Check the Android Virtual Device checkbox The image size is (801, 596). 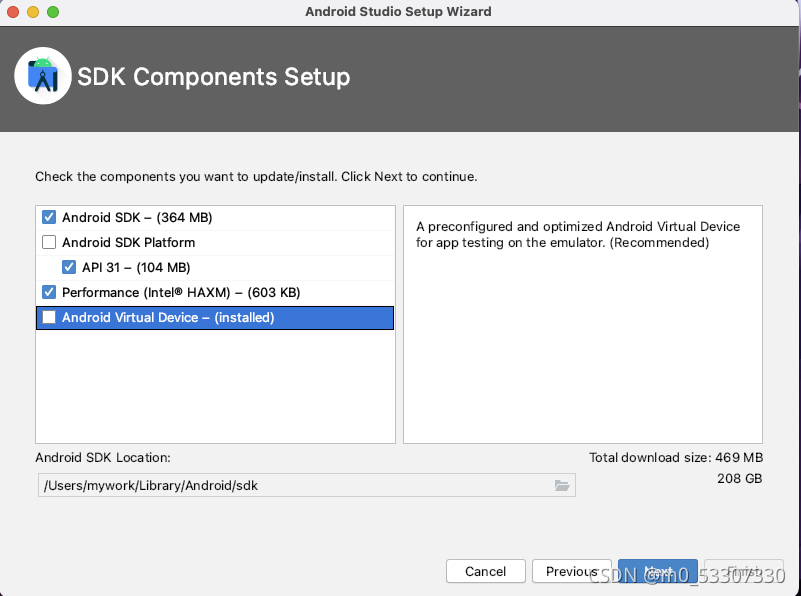pyautogui.click(x=49, y=317)
